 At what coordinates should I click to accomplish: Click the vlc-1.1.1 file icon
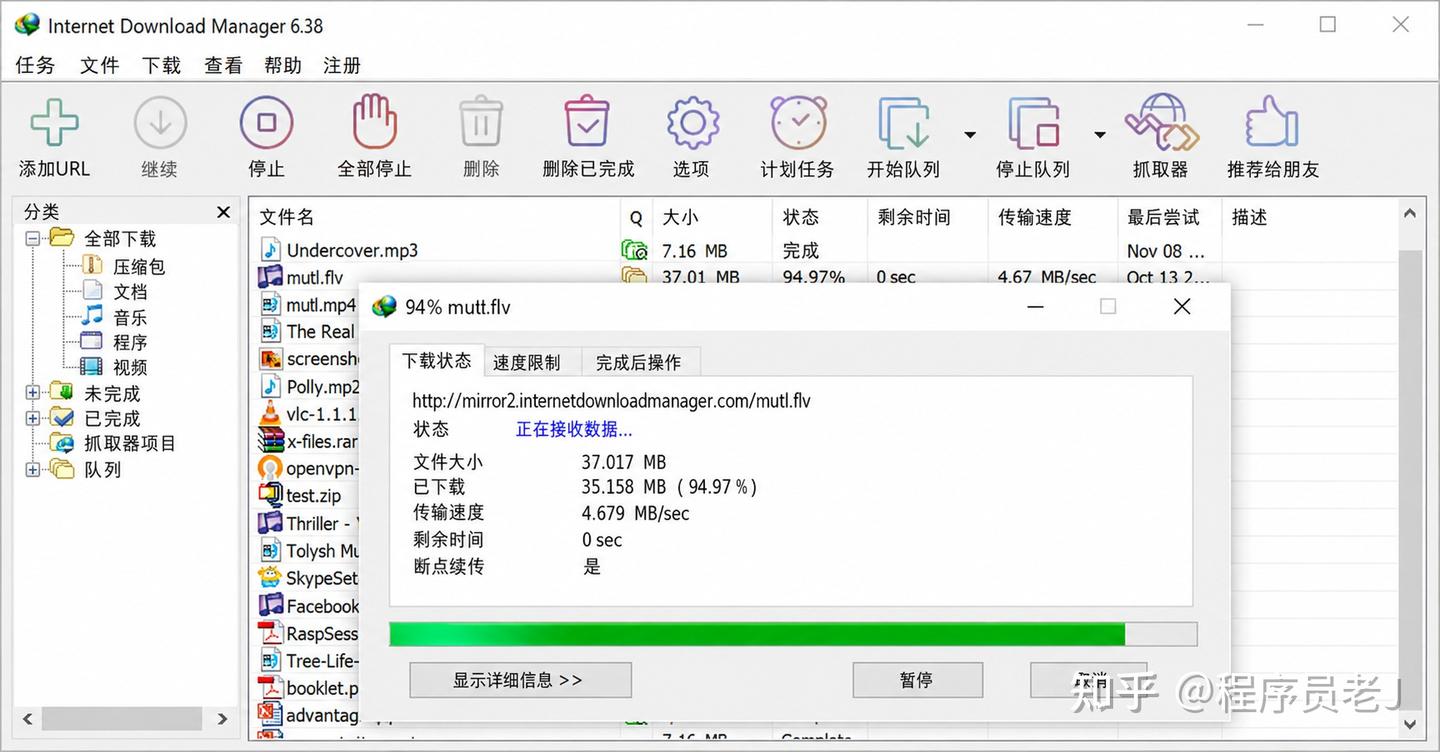point(270,413)
